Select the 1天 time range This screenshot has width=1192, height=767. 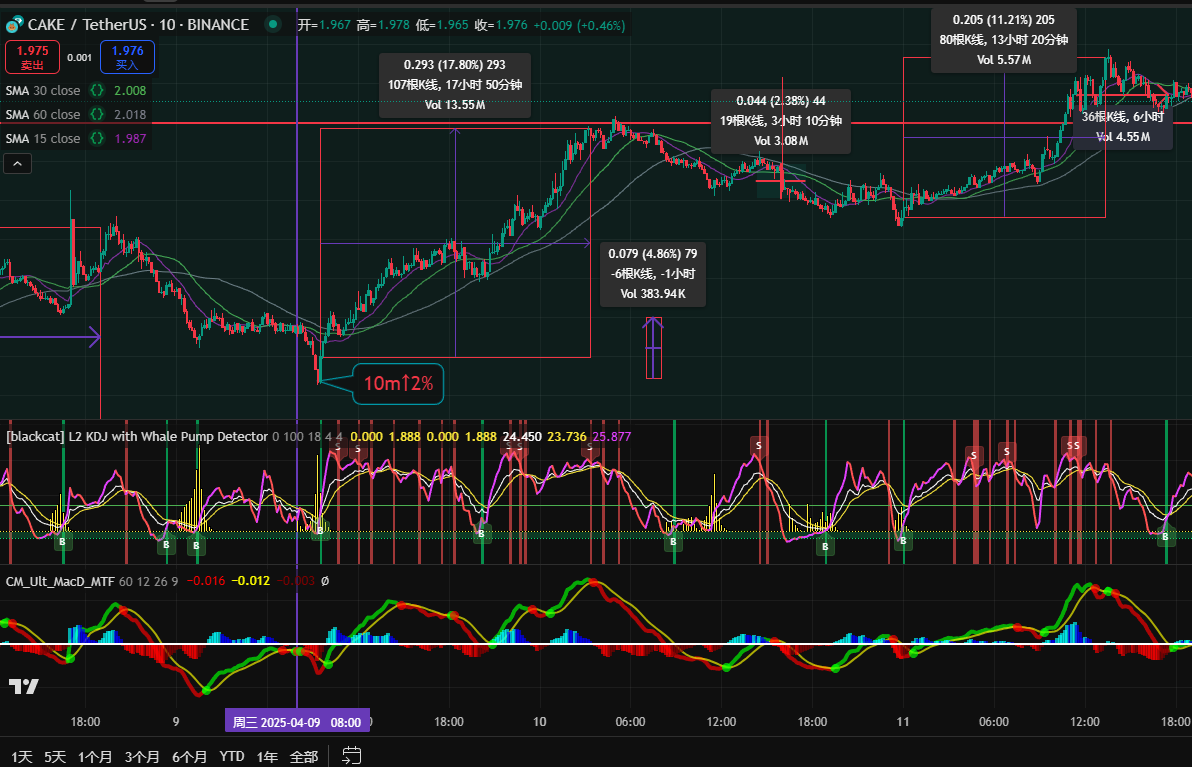(21, 756)
